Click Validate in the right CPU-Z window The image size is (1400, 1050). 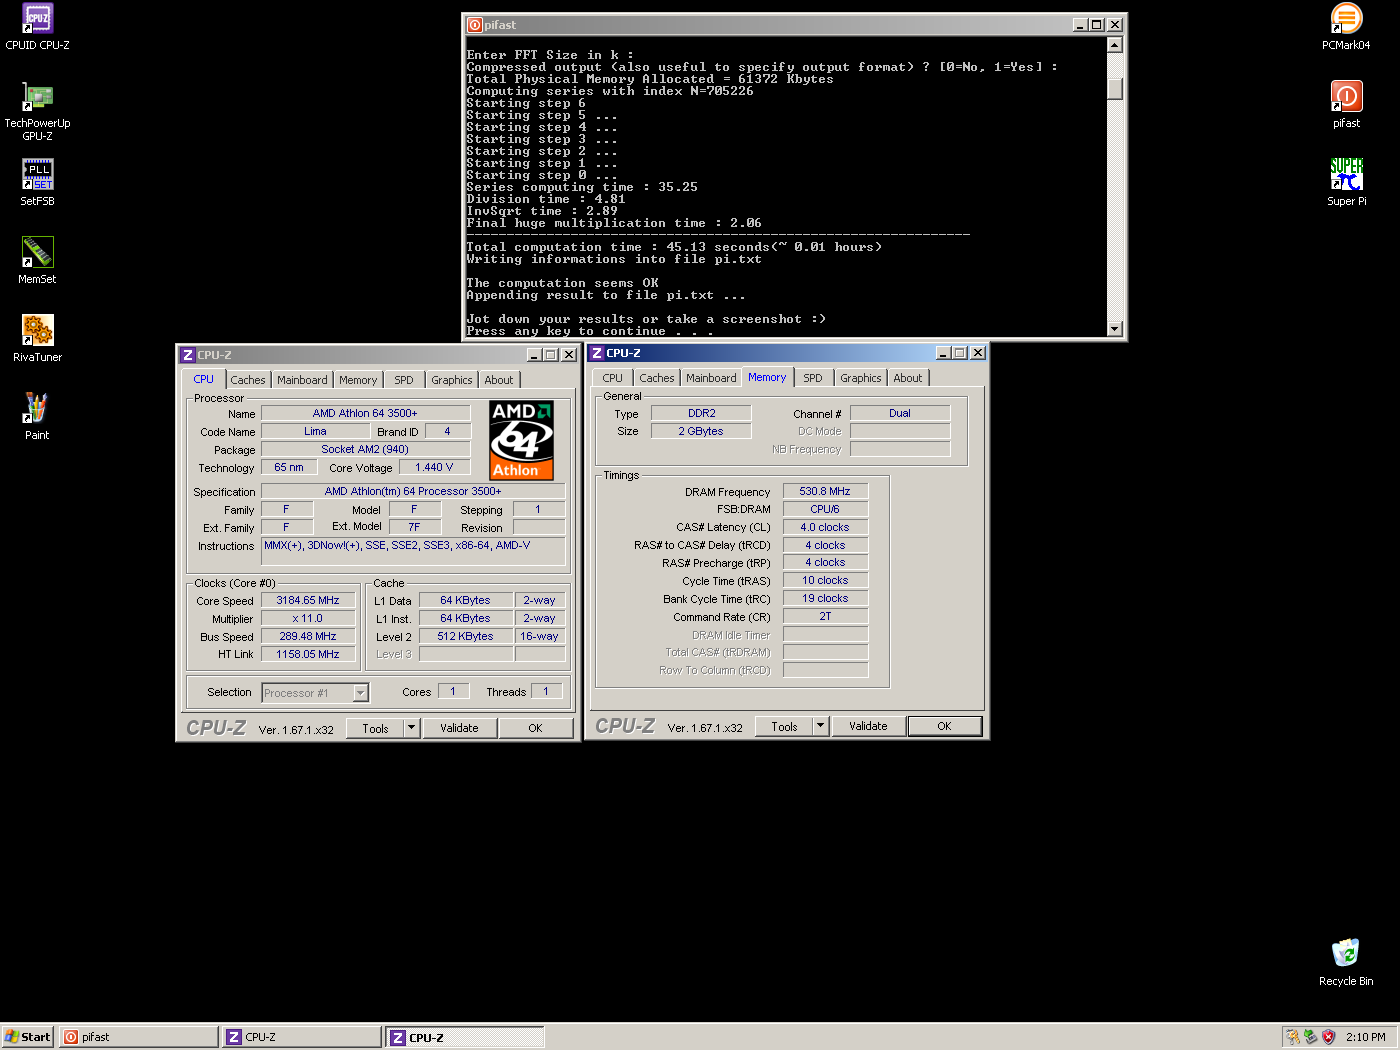pyautogui.click(x=868, y=726)
